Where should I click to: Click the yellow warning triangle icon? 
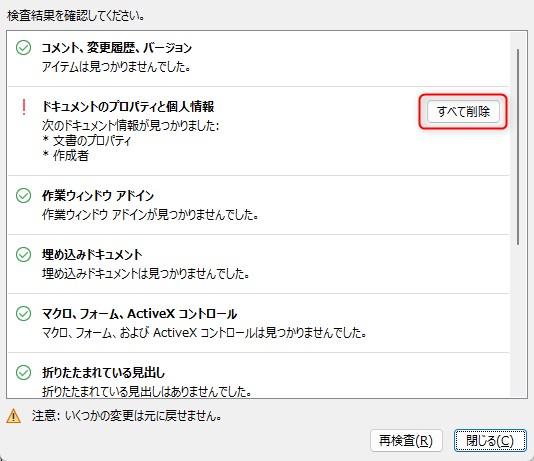coord(13,416)
